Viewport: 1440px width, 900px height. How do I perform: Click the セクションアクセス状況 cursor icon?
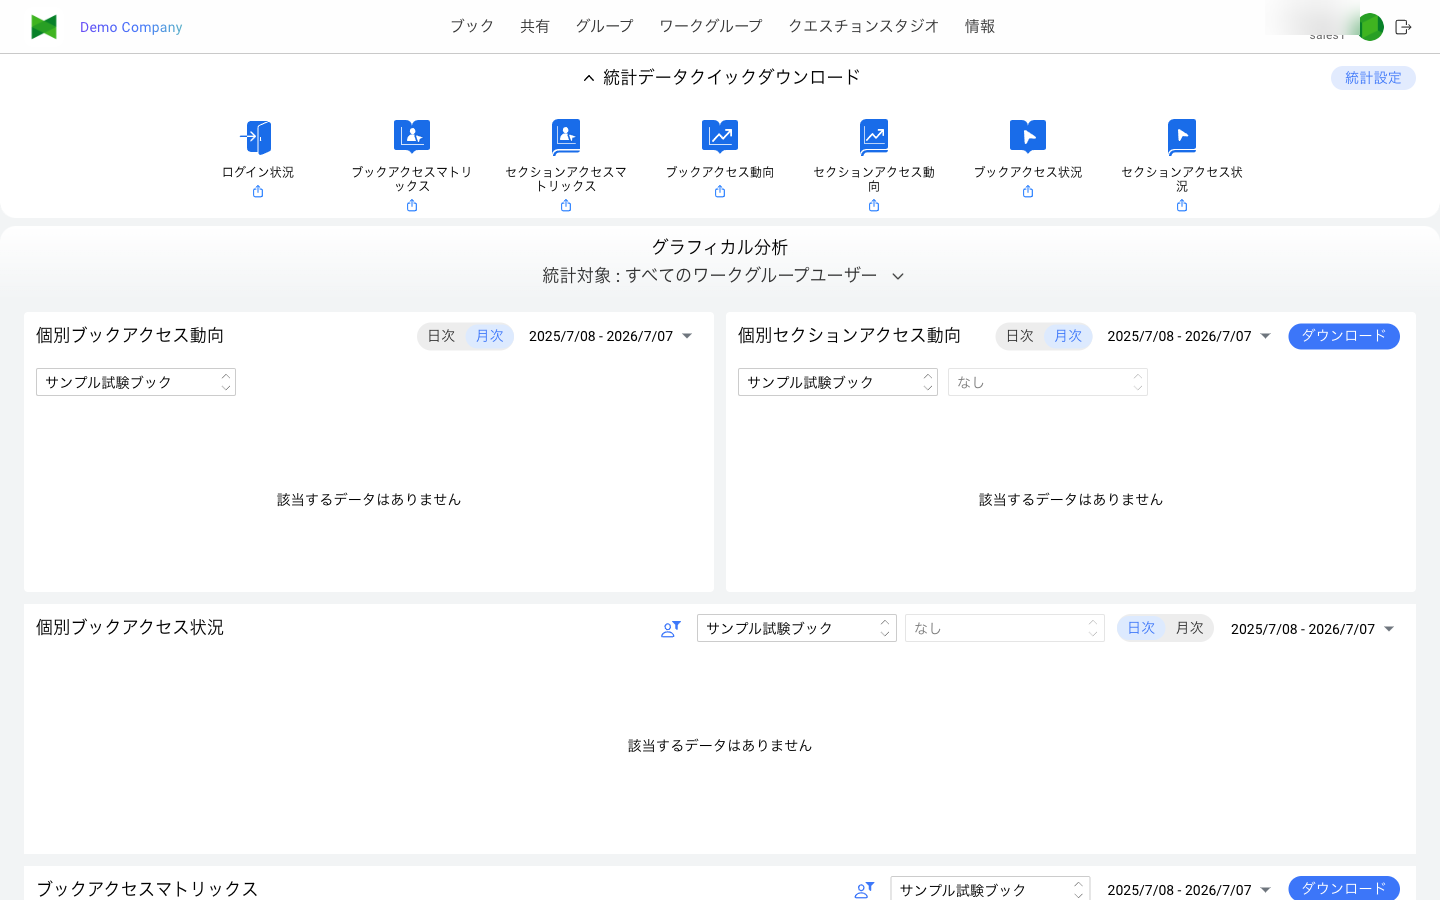[1182, 137]
